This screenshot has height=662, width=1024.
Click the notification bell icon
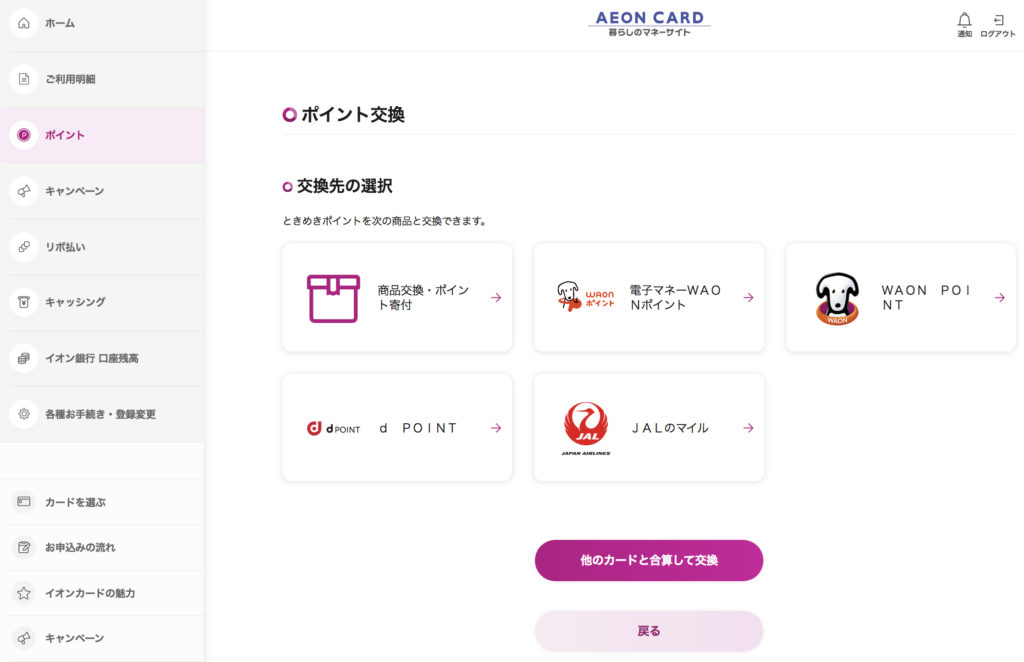point(965,20)
